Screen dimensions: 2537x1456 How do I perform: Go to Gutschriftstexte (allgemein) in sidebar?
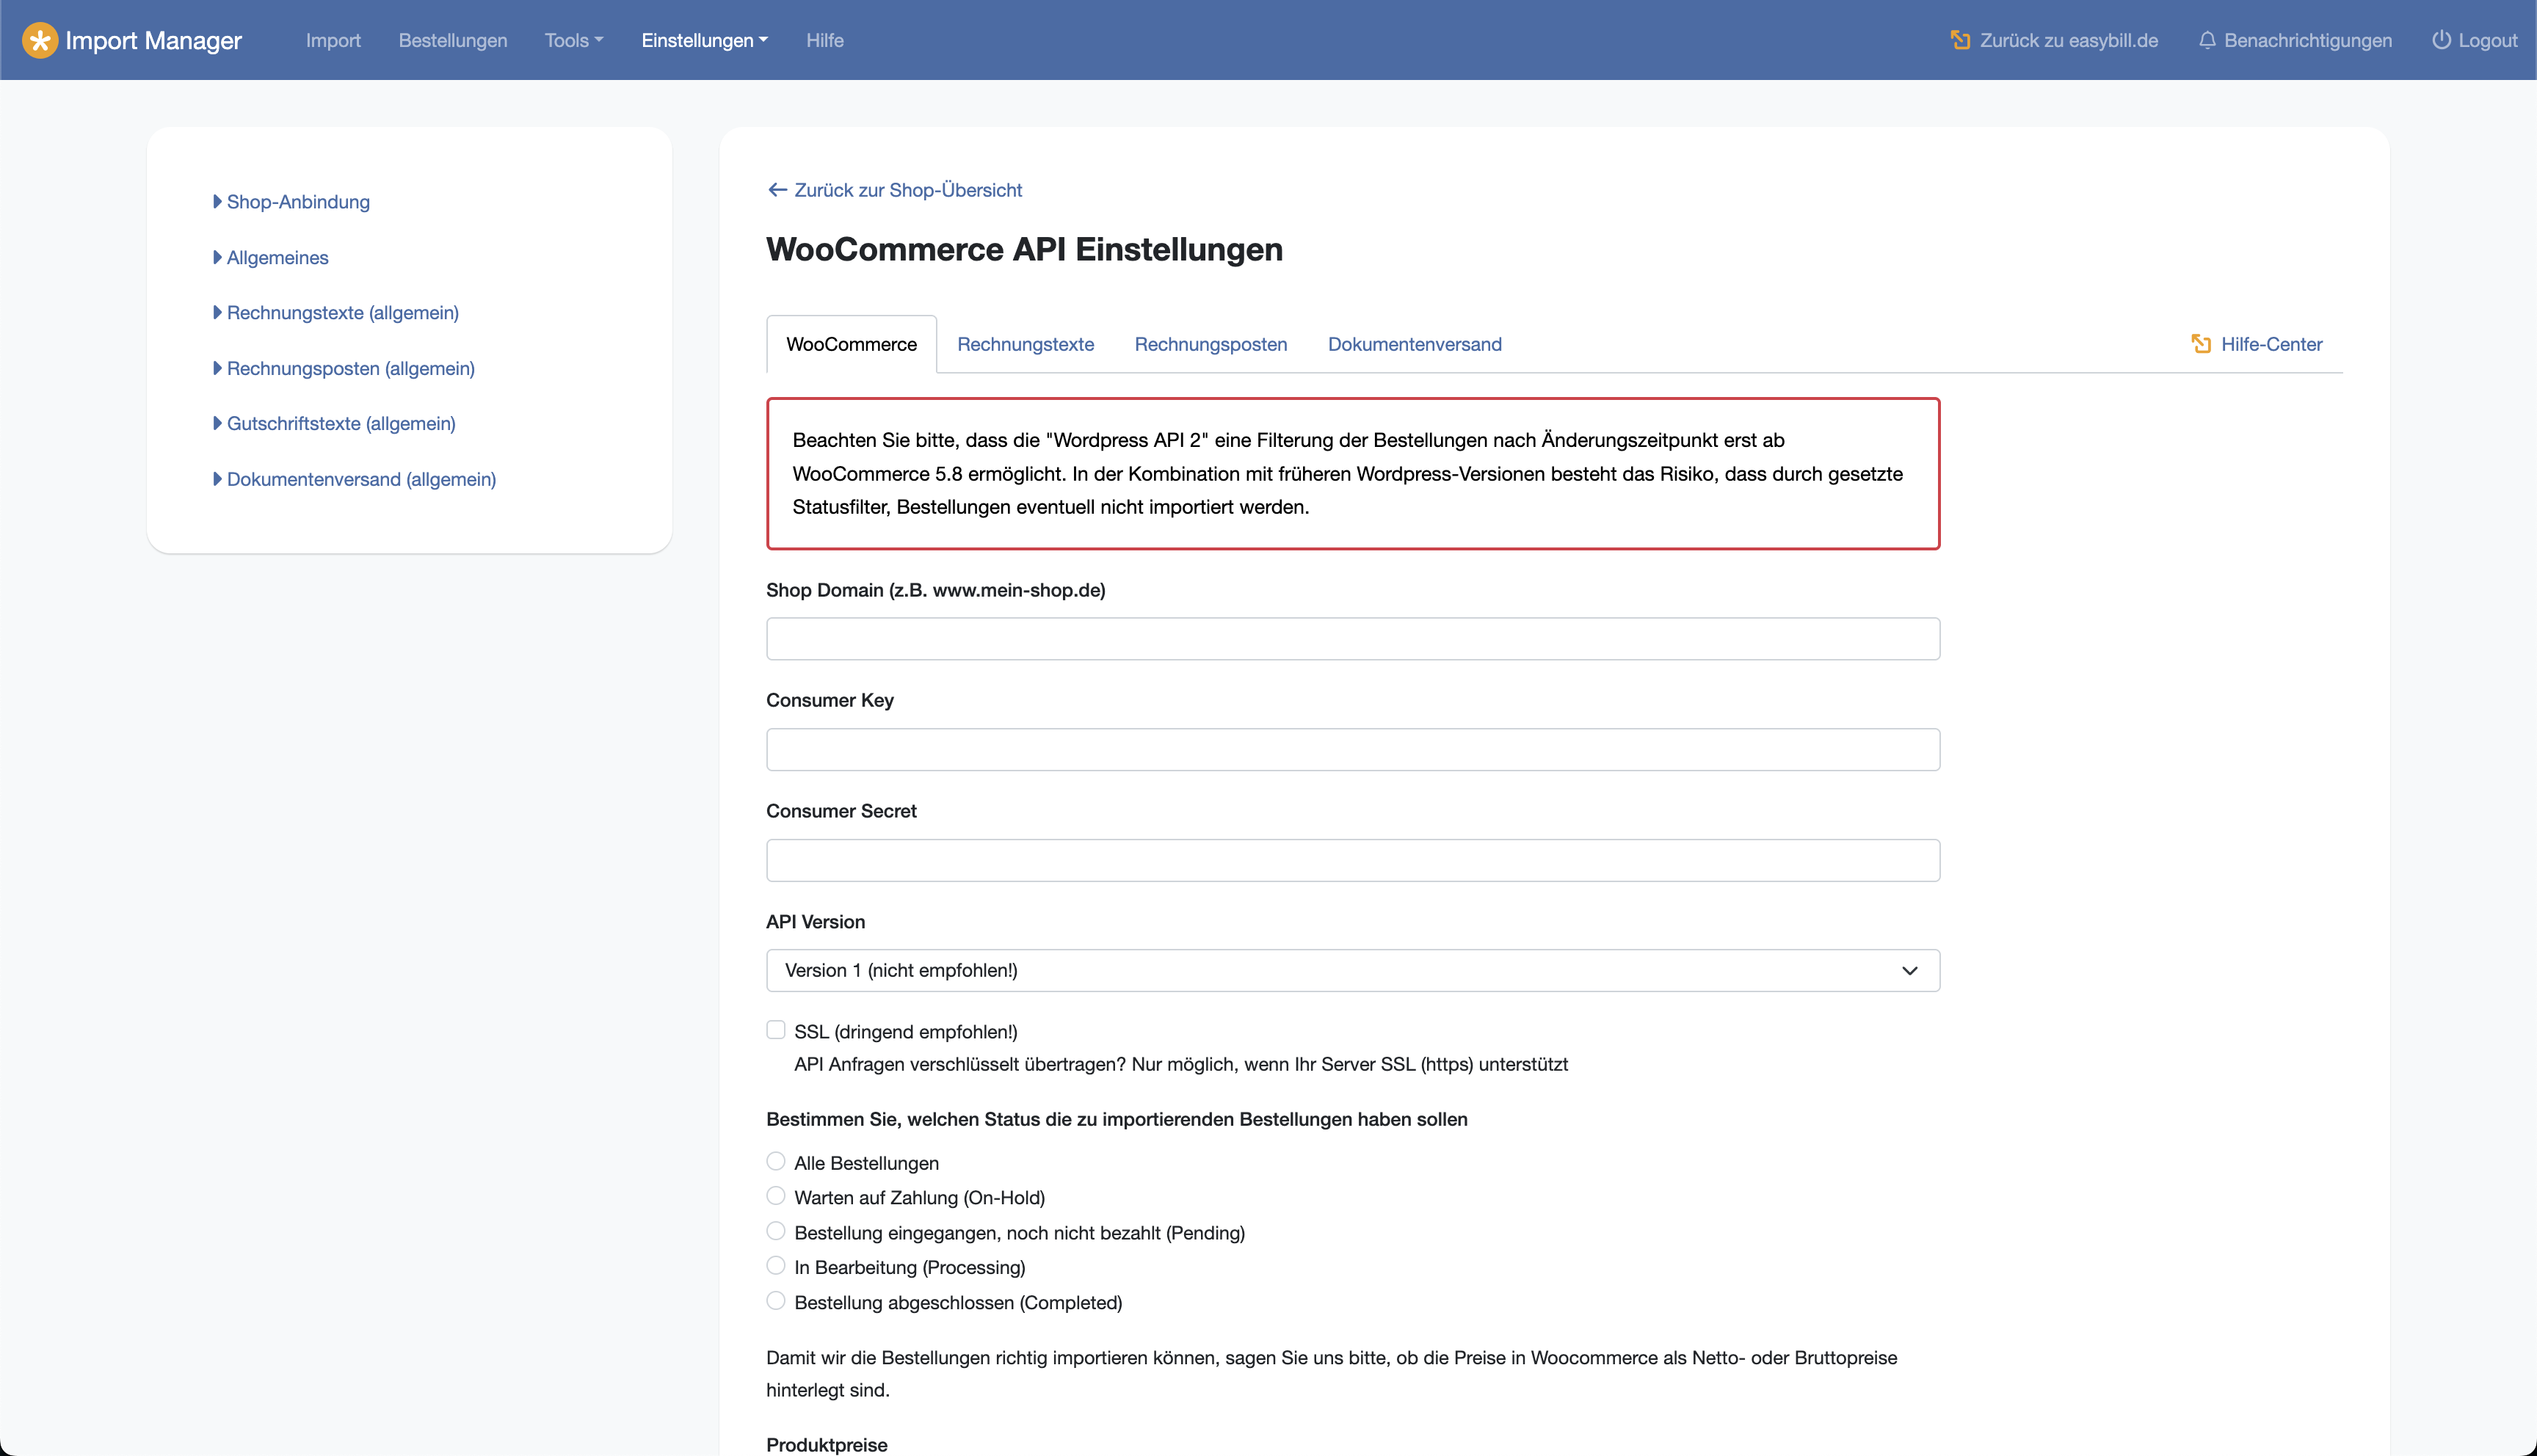[x=340, y=423]
